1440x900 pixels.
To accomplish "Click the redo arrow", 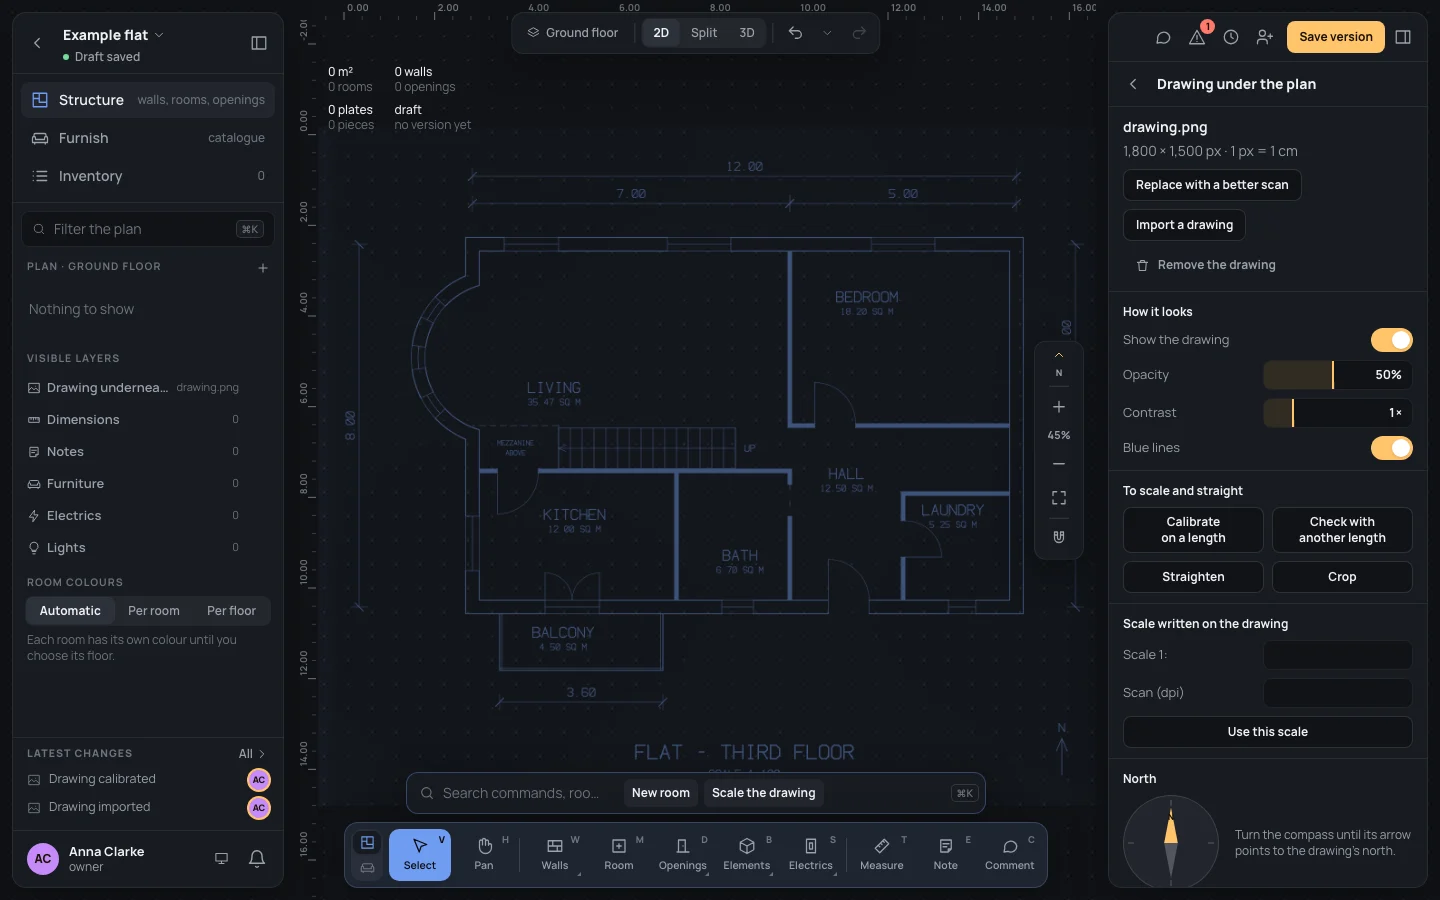I will (859, 33).
